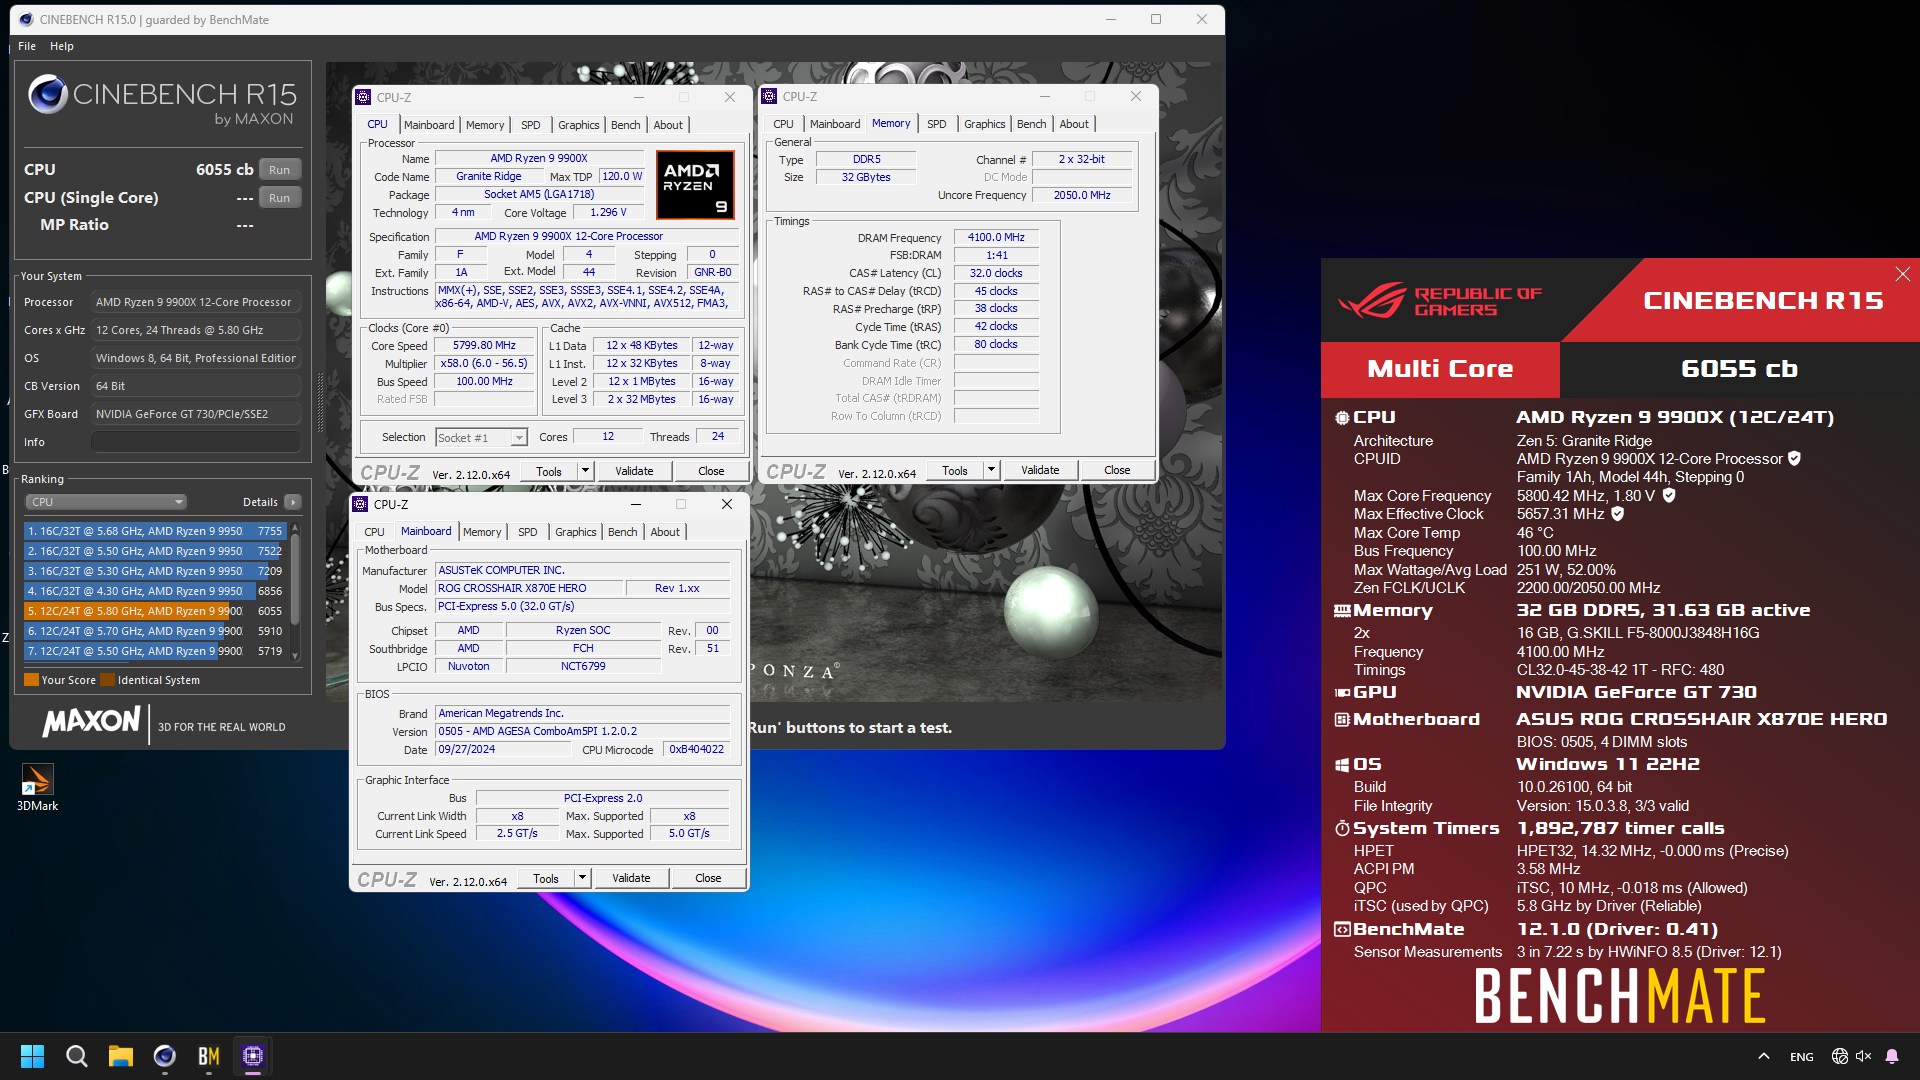Switch to SPD tab in CPU-Z CPU window
This screenshot has width=1920, height=1080.
pyautogui.click(x=531, y=125)
